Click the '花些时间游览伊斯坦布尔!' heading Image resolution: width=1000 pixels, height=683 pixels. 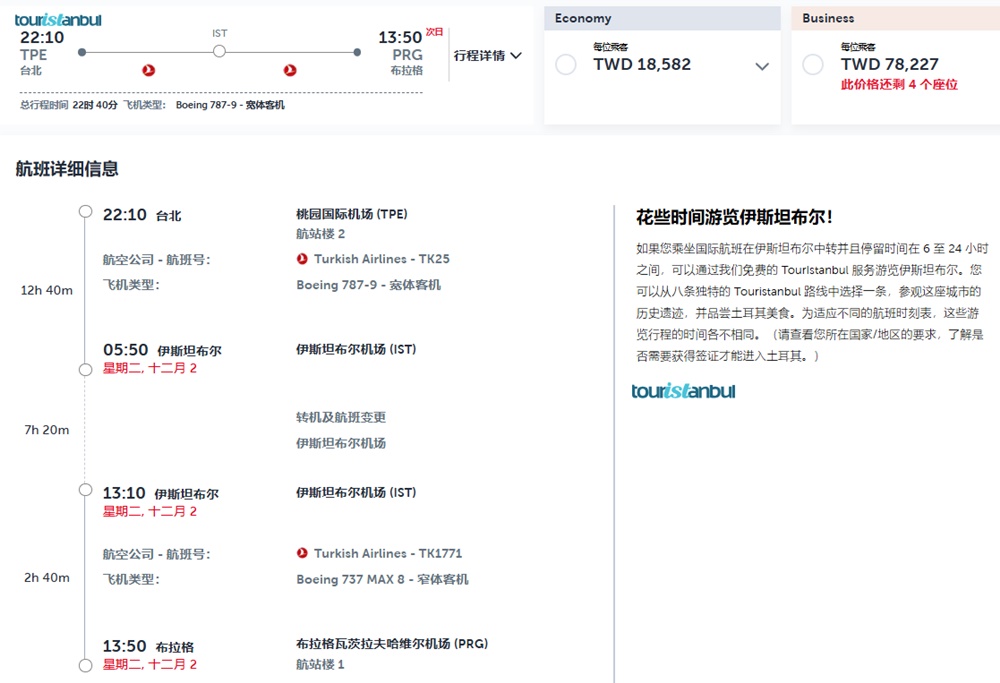pos(734,217)
